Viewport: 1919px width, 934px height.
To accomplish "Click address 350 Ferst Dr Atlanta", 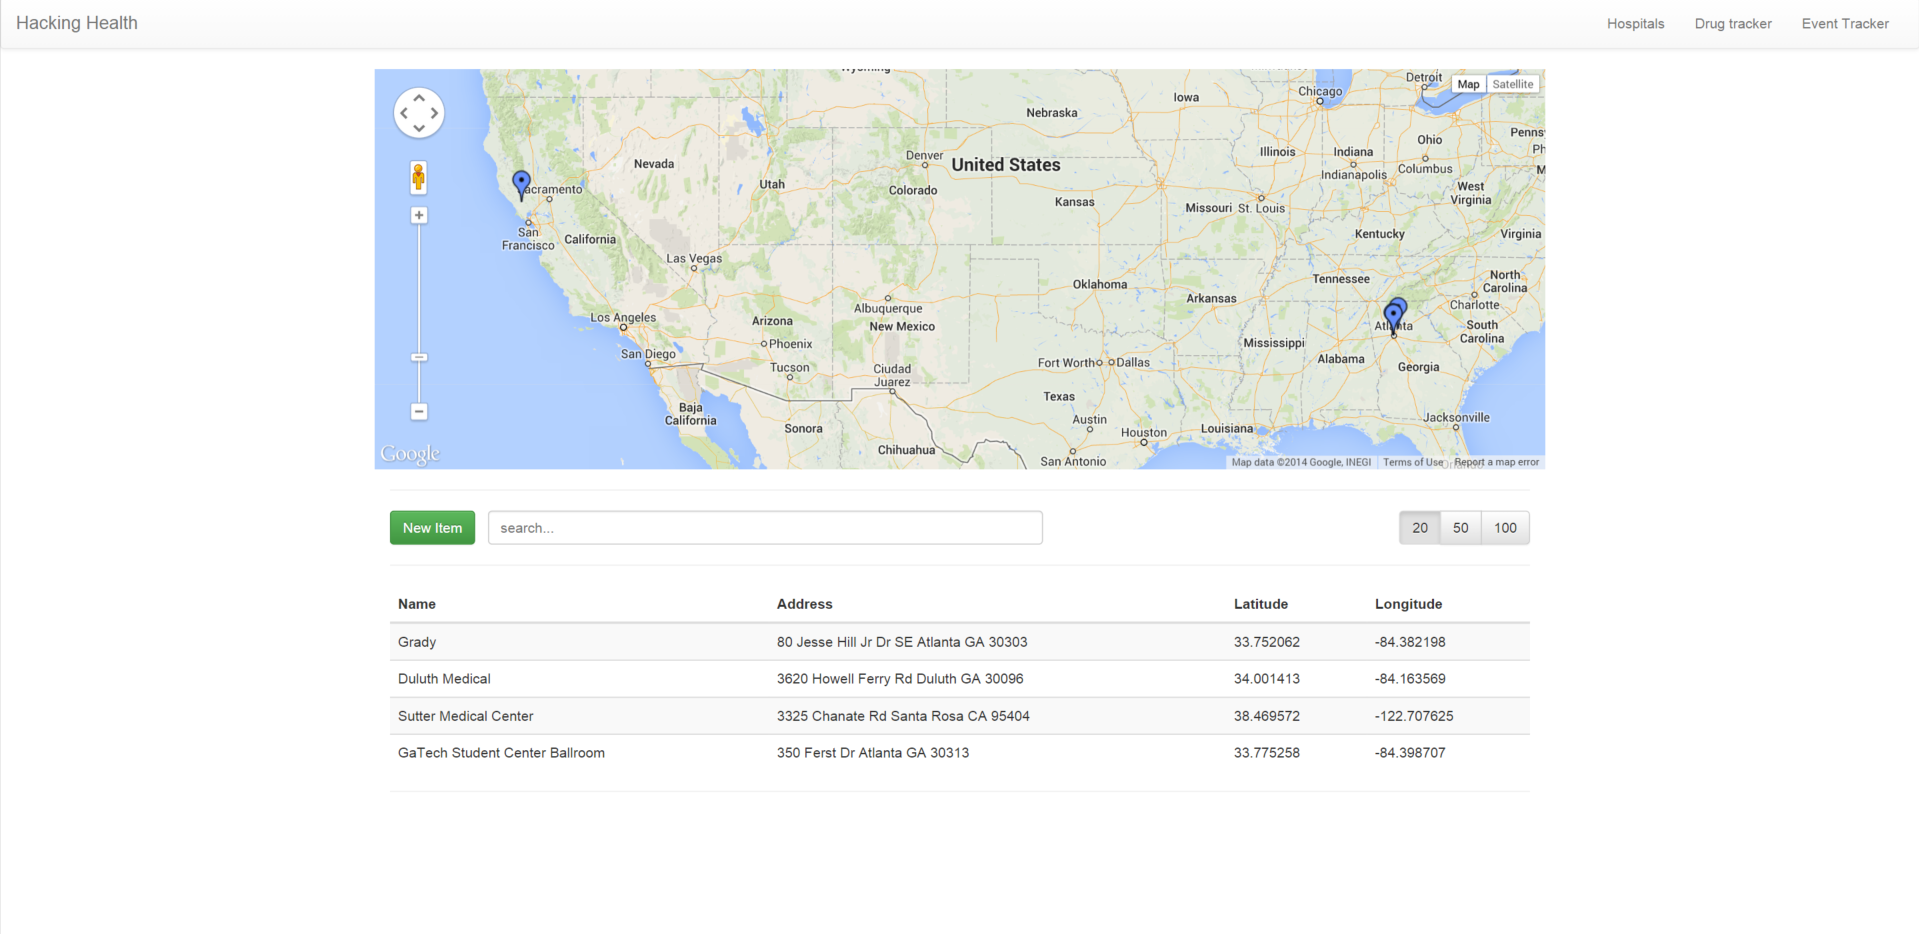I will [x=873, y=753].
